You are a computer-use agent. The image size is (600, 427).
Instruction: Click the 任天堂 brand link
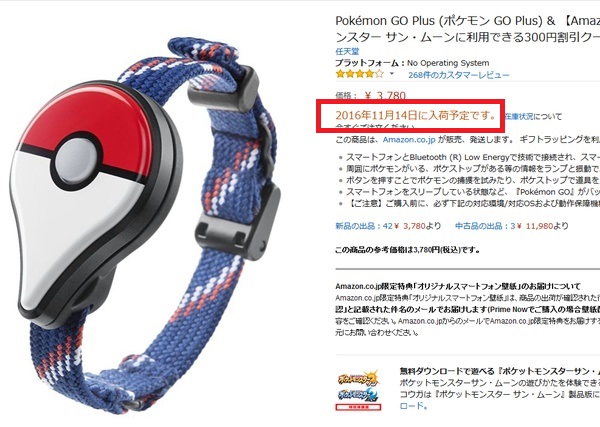(x=347, y=51)
